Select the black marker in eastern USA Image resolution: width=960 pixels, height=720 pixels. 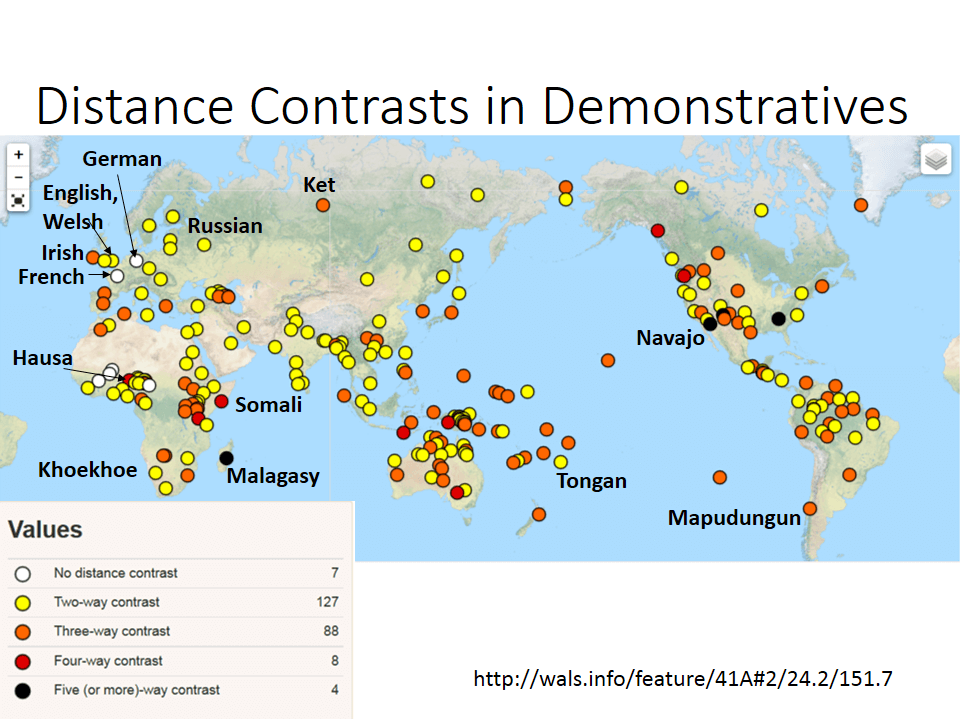(x=778, y=318)
